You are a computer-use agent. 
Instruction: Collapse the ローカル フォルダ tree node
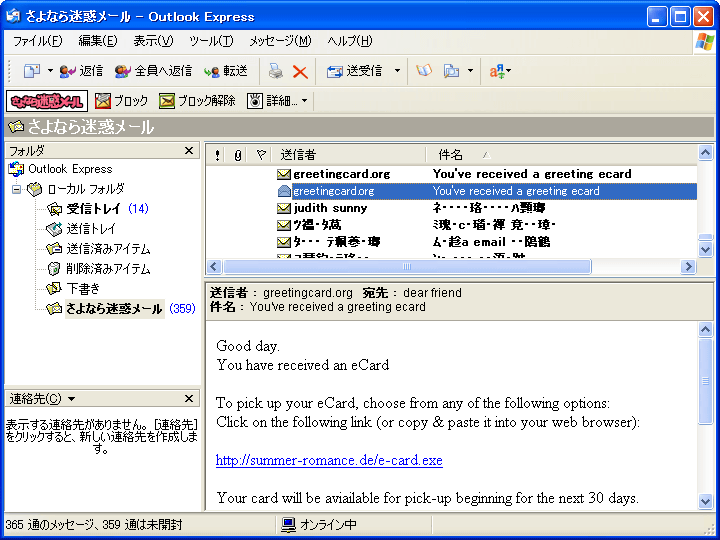17,189
